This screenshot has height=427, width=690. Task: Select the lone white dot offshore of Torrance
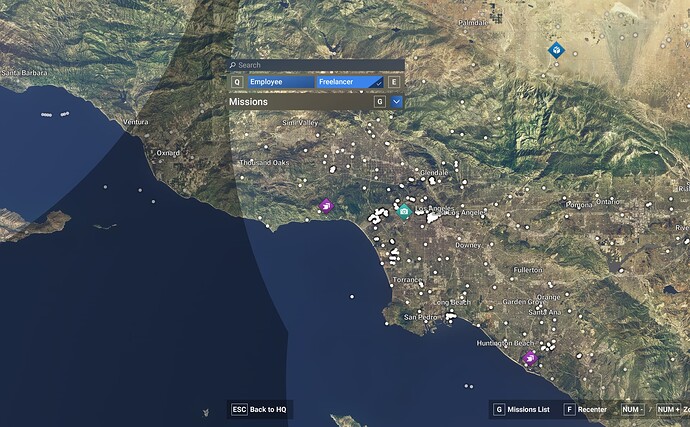[352, 297]
